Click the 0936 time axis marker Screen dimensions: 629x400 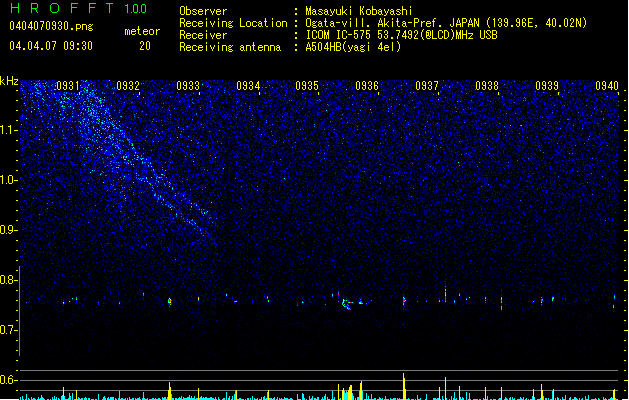pyautogui.click(x=367, y=86)
